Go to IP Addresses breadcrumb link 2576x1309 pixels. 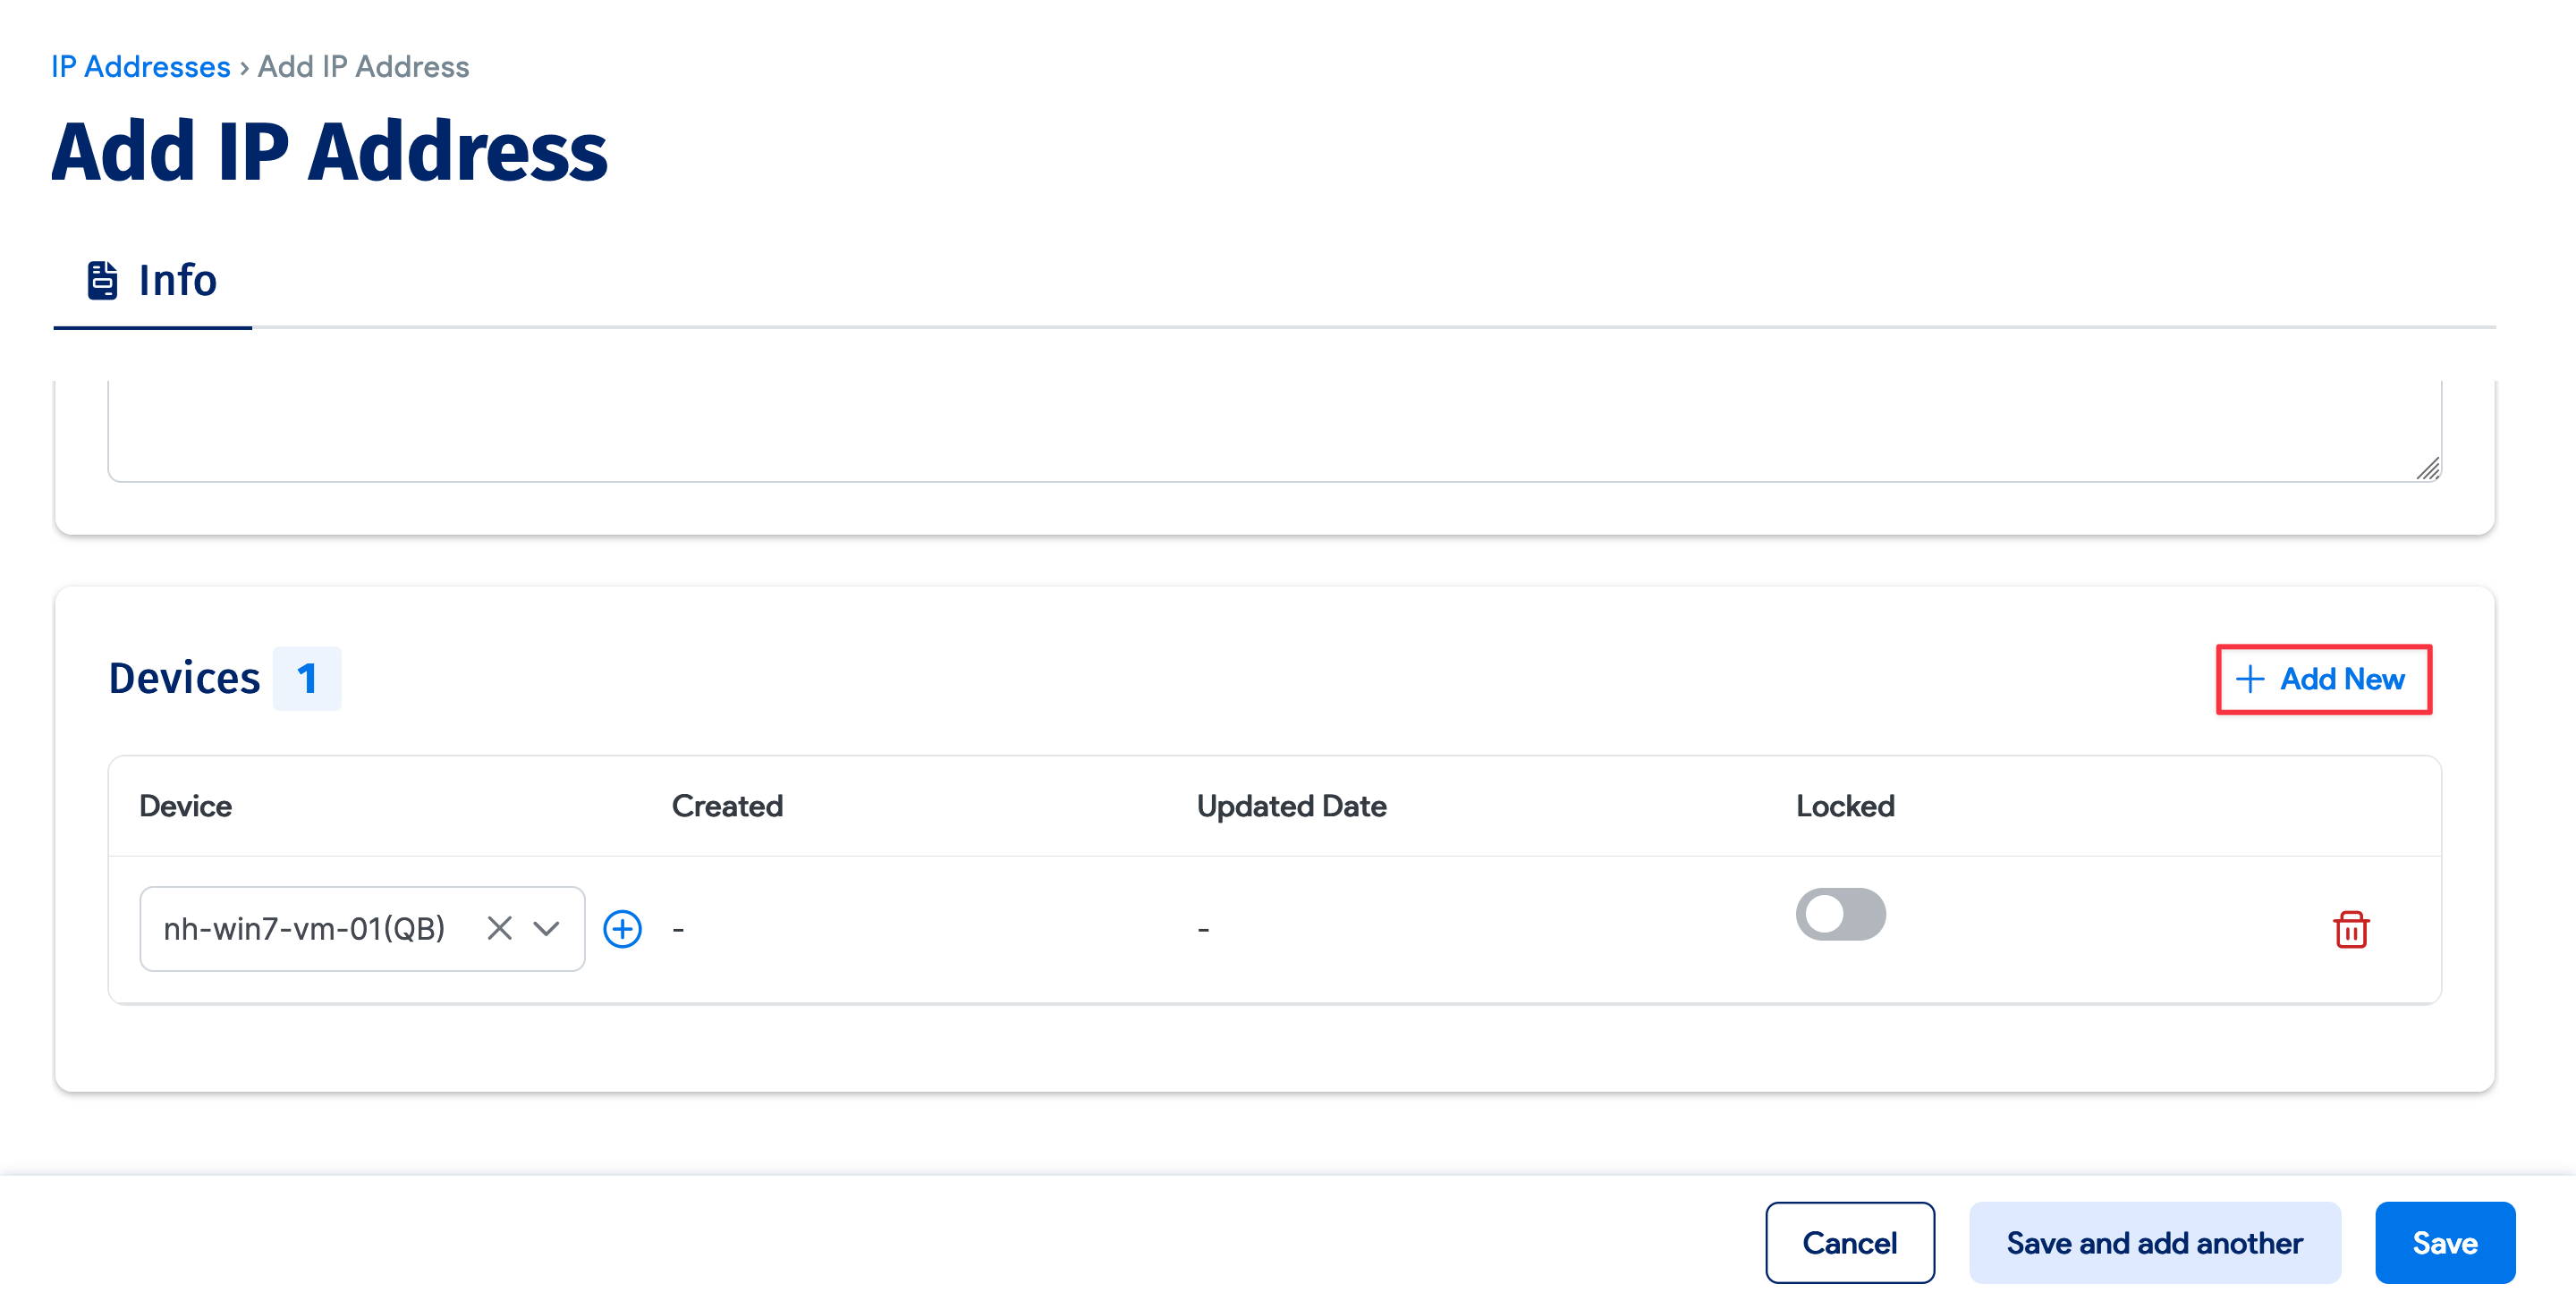point(141,67)
